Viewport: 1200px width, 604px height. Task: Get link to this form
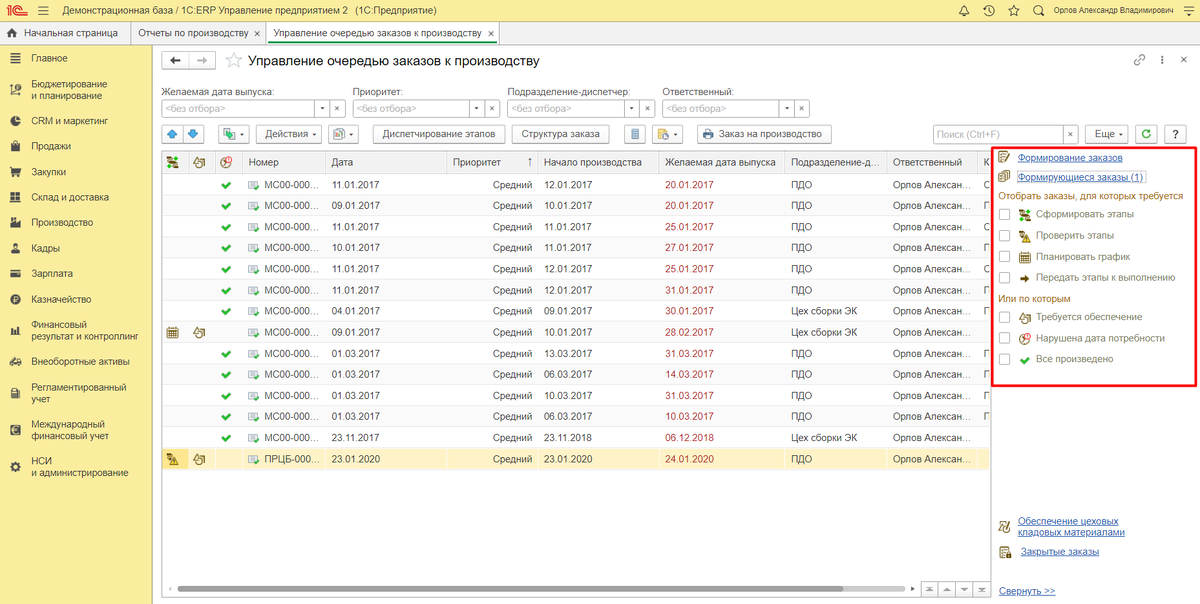(1139, 60)
